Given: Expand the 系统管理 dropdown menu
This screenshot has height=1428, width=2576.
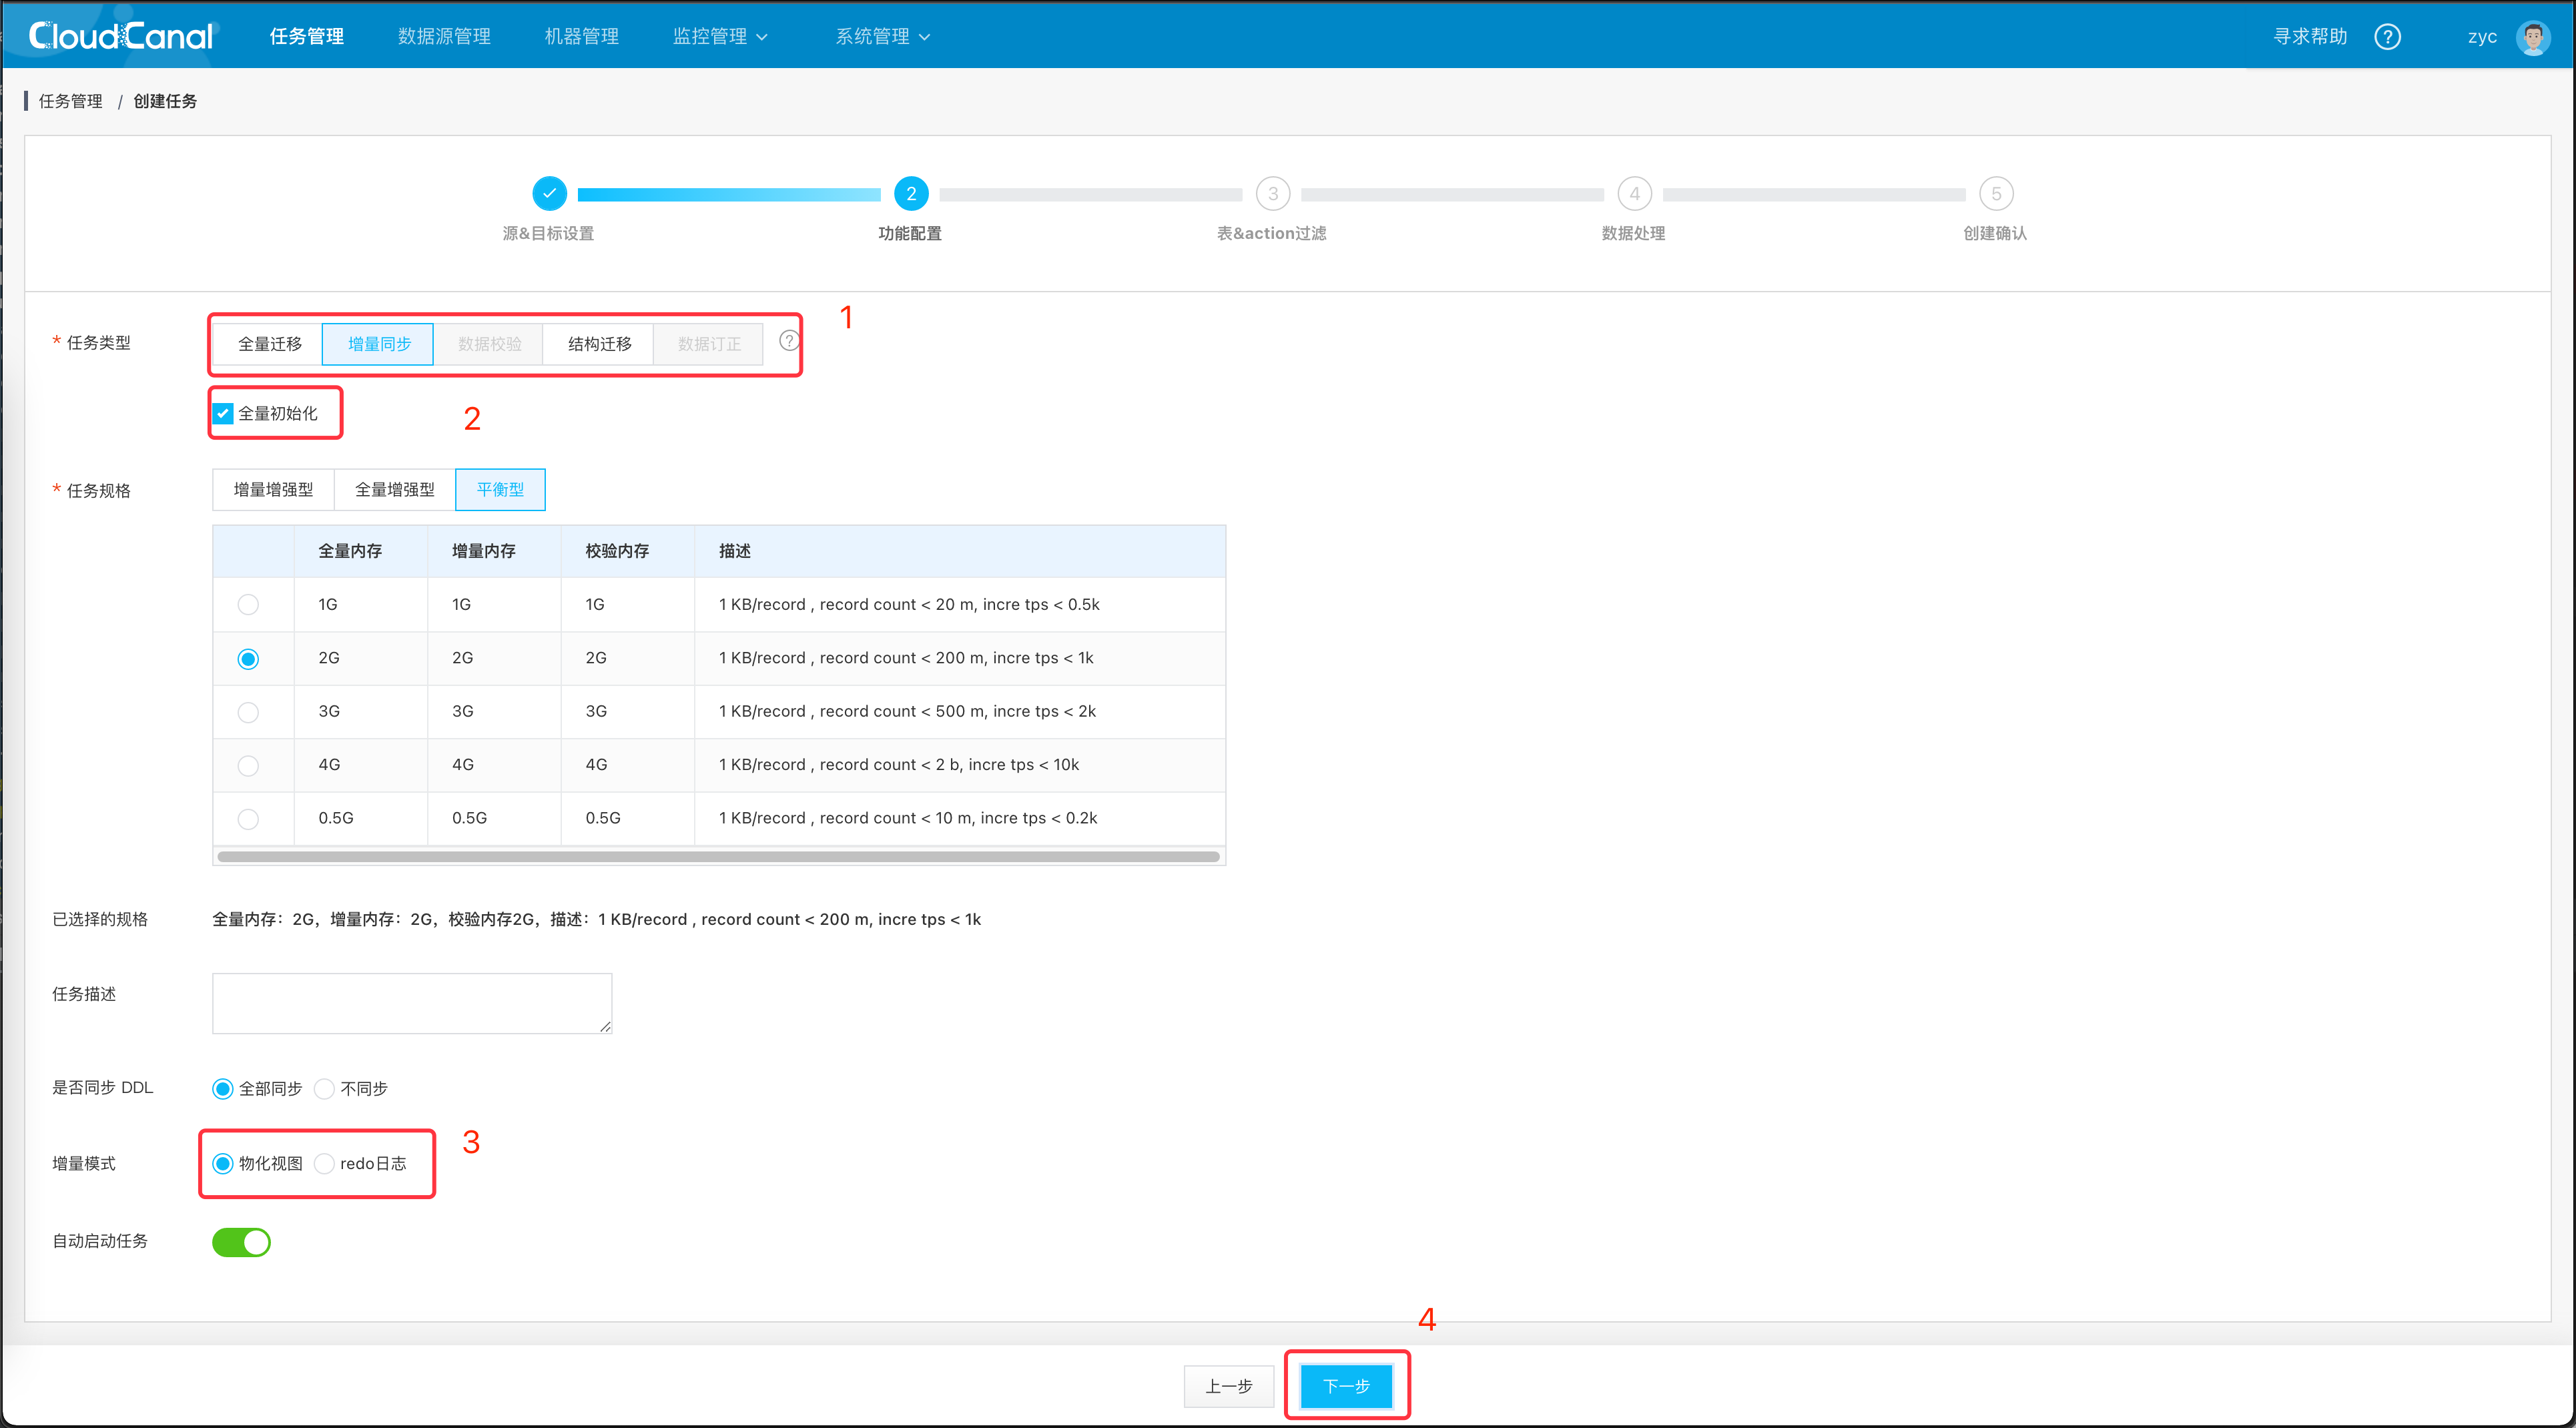Looking at the screenshot, I should 882,36.
